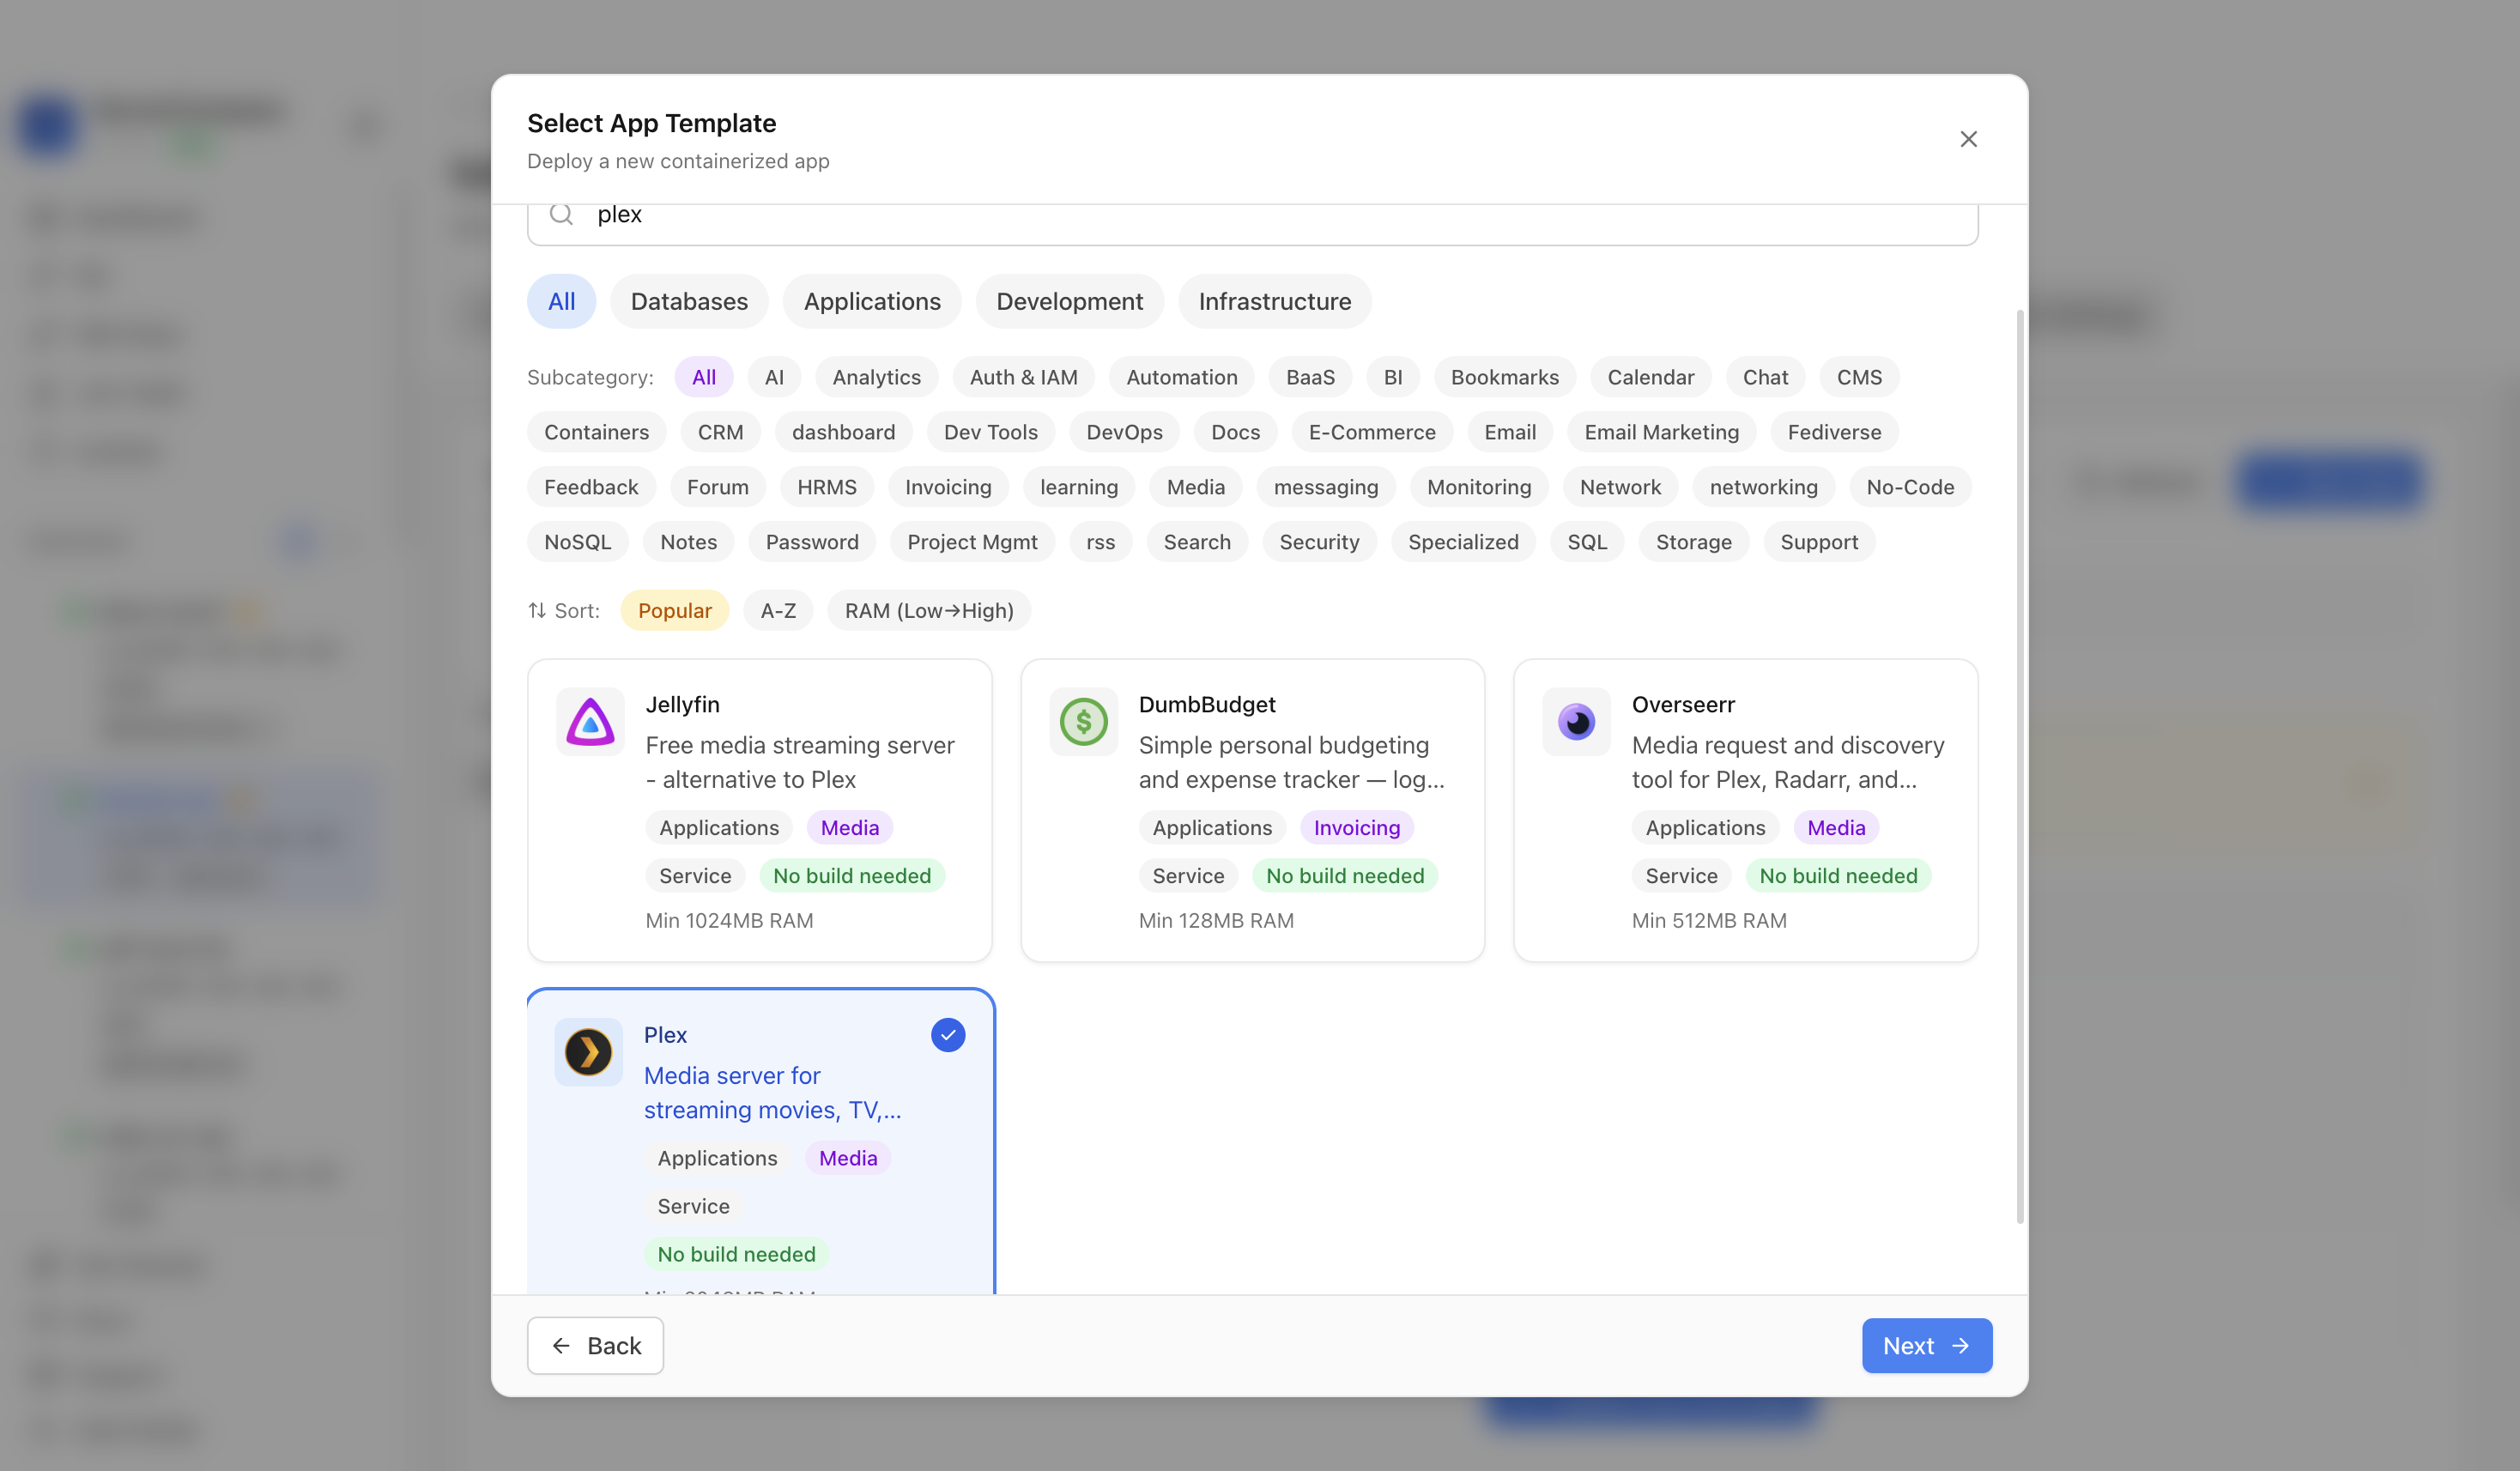
Task: Select the Overseerr template card title
Action: pyautogui.click(x=1683, y=704)
